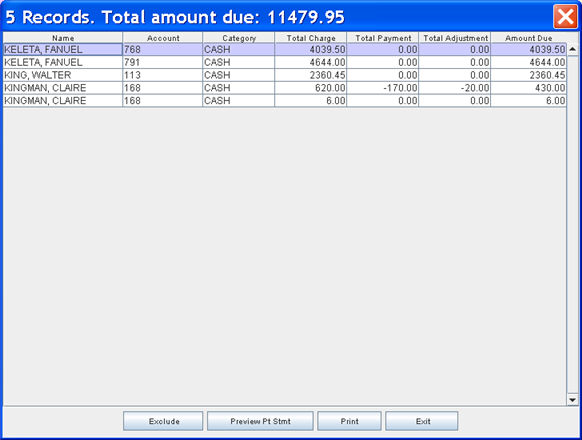
Task: Click the Total Adjustment column header
Action: [x=455, y=38]
